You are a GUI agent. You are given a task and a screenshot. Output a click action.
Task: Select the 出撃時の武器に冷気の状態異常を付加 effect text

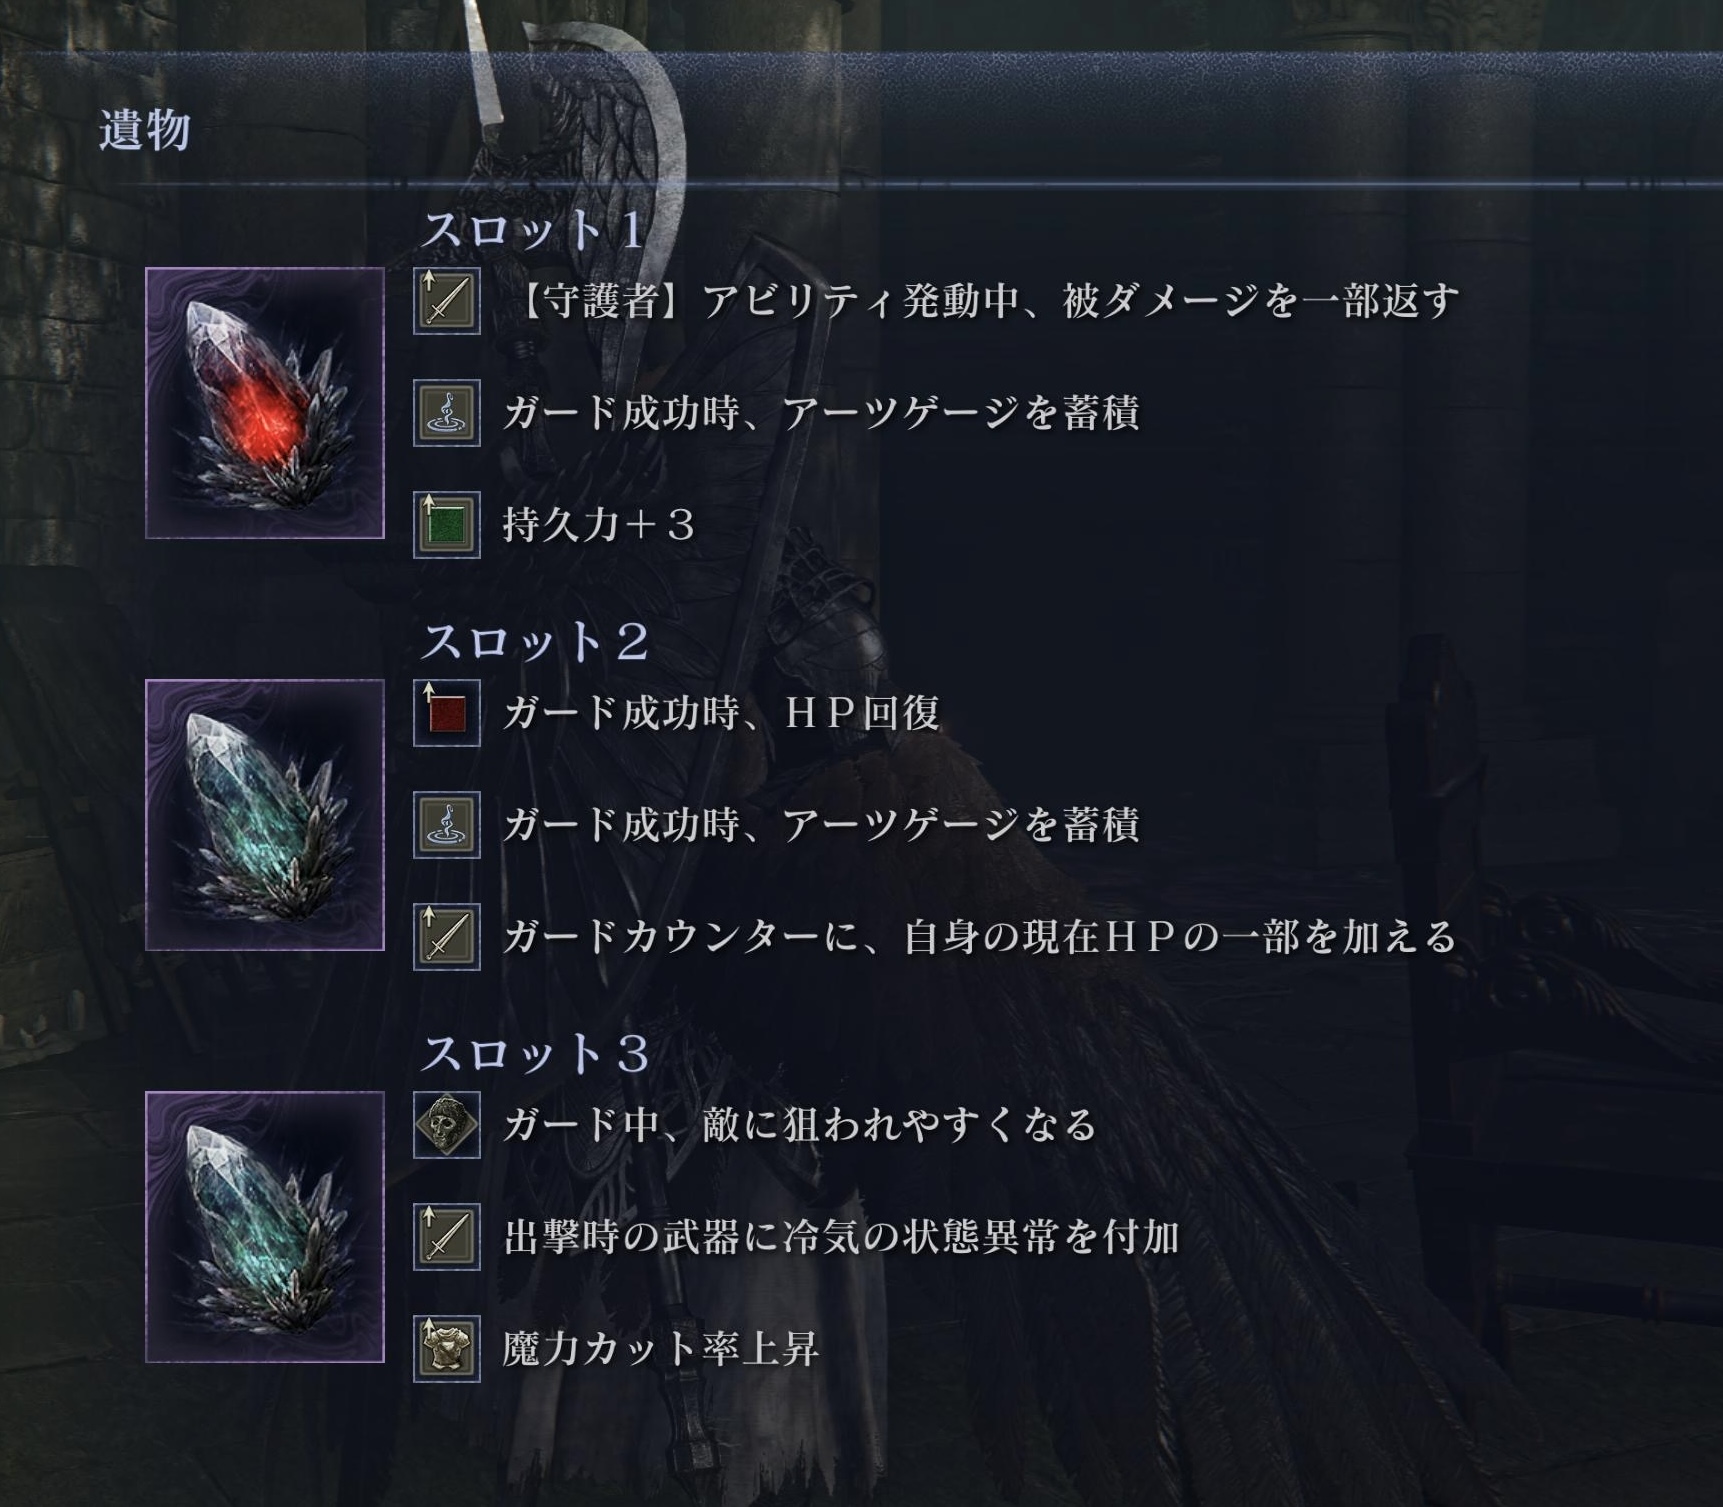click(x=842, y=1237)
